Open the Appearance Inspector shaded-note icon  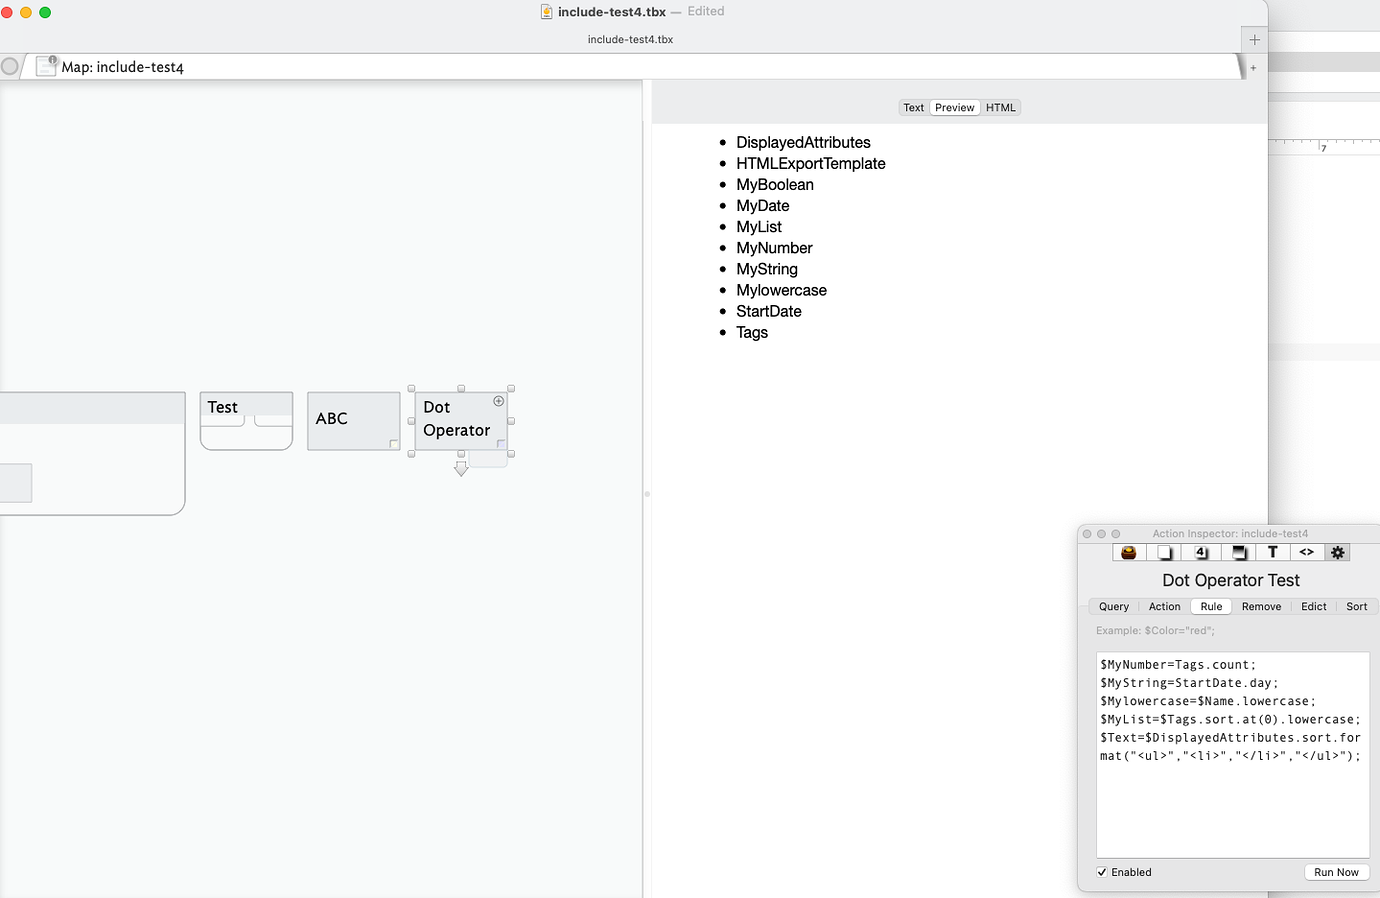1238,551
